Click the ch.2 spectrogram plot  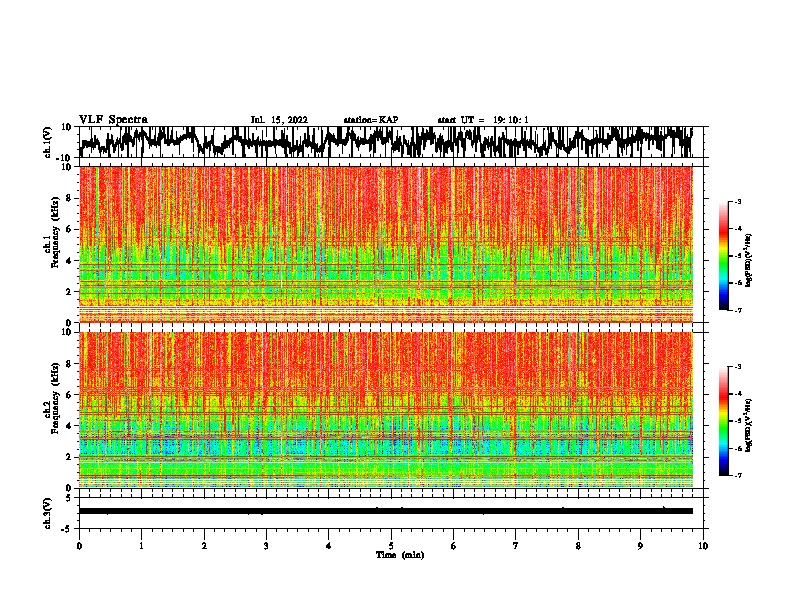click(x=386, y=410)
